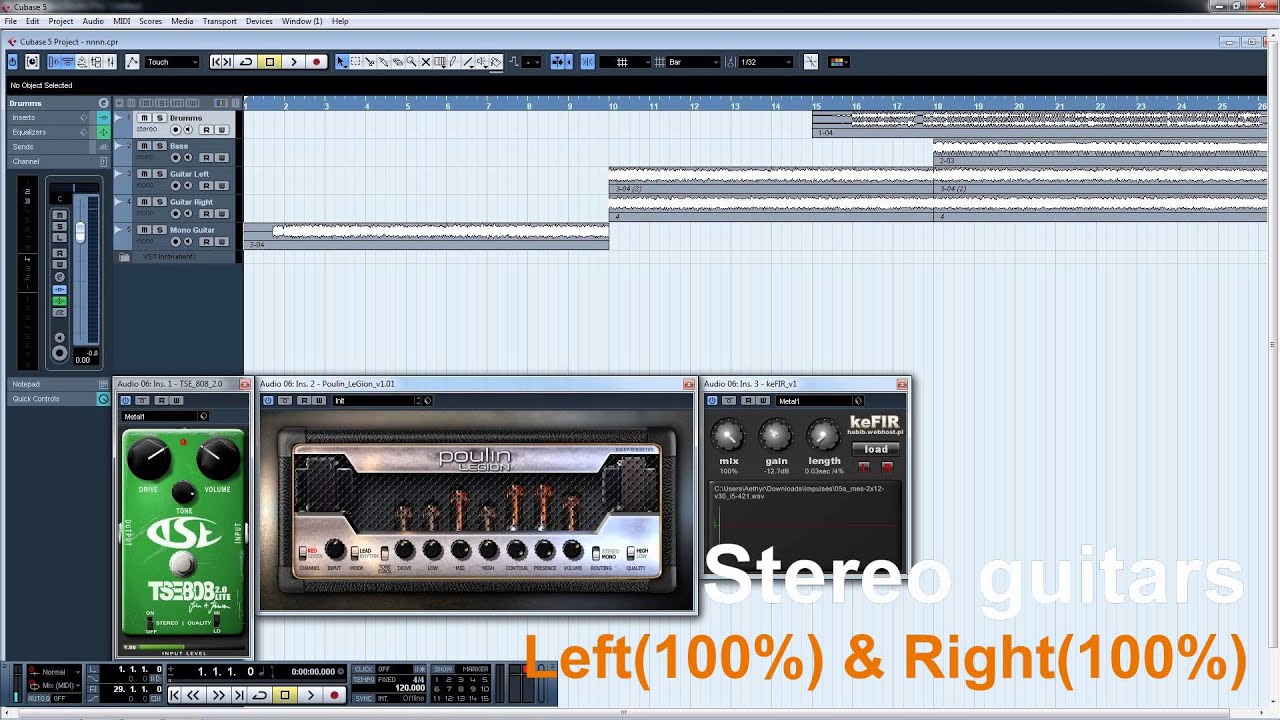Click the top toolbar Record button
The height and width of the screenshot is (720, 1280).
(x=316, y=62)
